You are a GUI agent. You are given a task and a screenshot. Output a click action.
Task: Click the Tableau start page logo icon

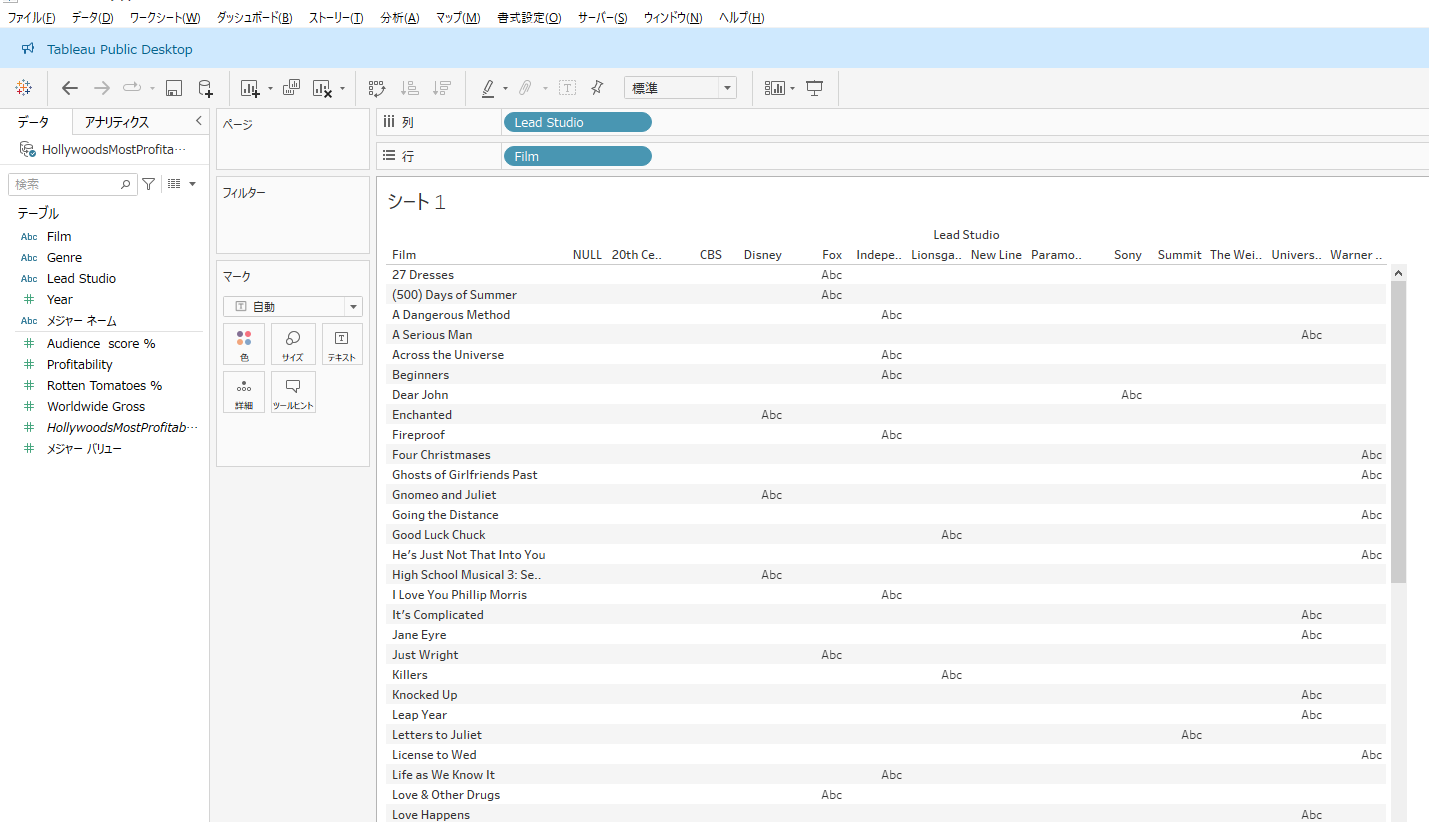click(24, 88)
